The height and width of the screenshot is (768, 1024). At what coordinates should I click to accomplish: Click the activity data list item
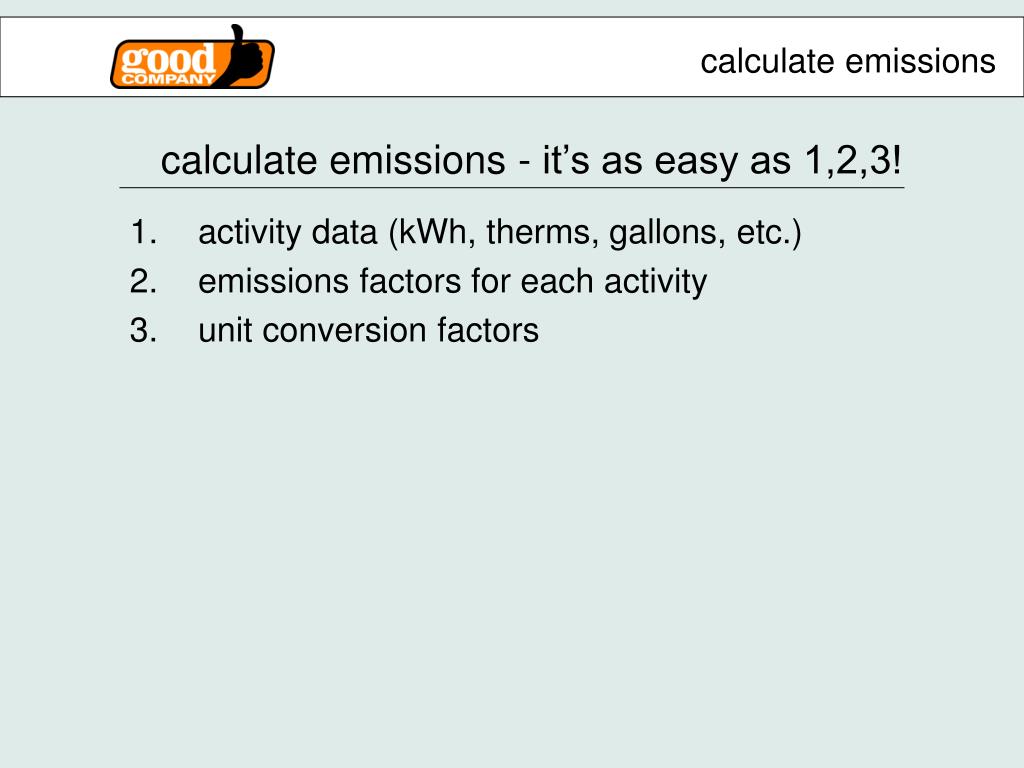pos(500,233)
